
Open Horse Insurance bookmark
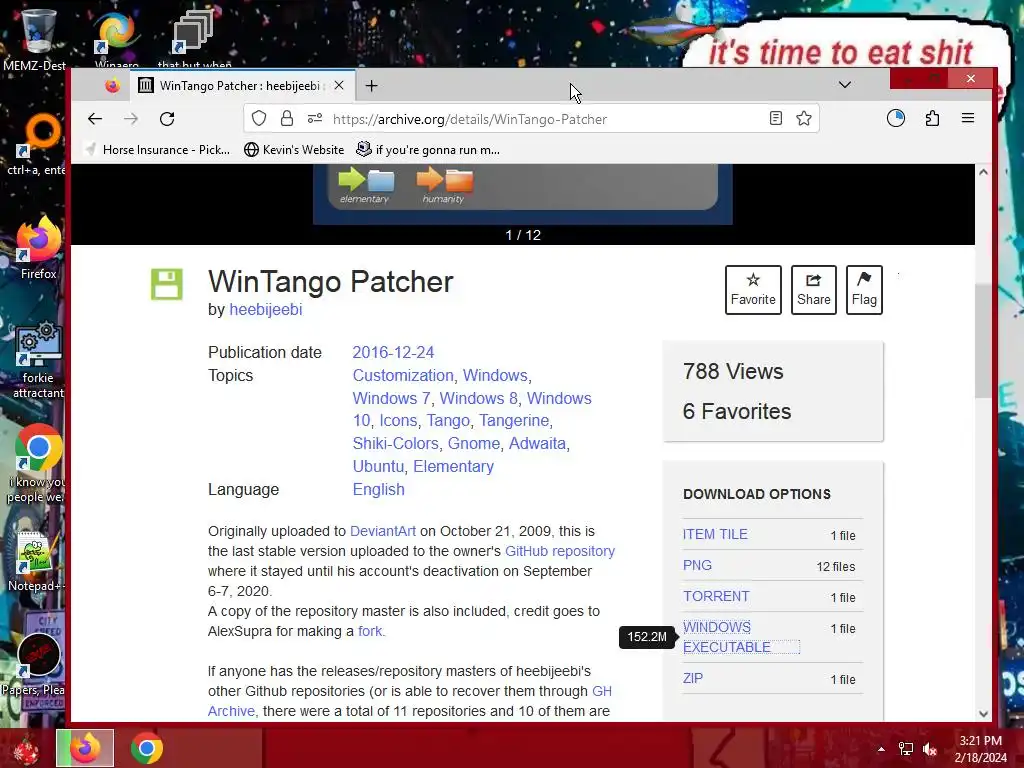158,150
